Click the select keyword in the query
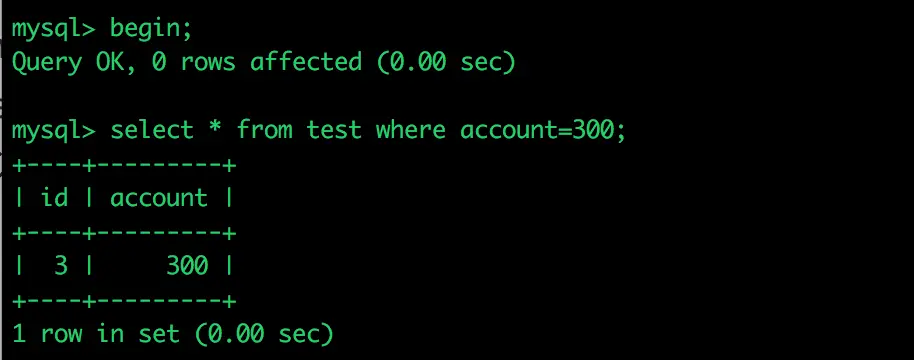 pos(152,129)
